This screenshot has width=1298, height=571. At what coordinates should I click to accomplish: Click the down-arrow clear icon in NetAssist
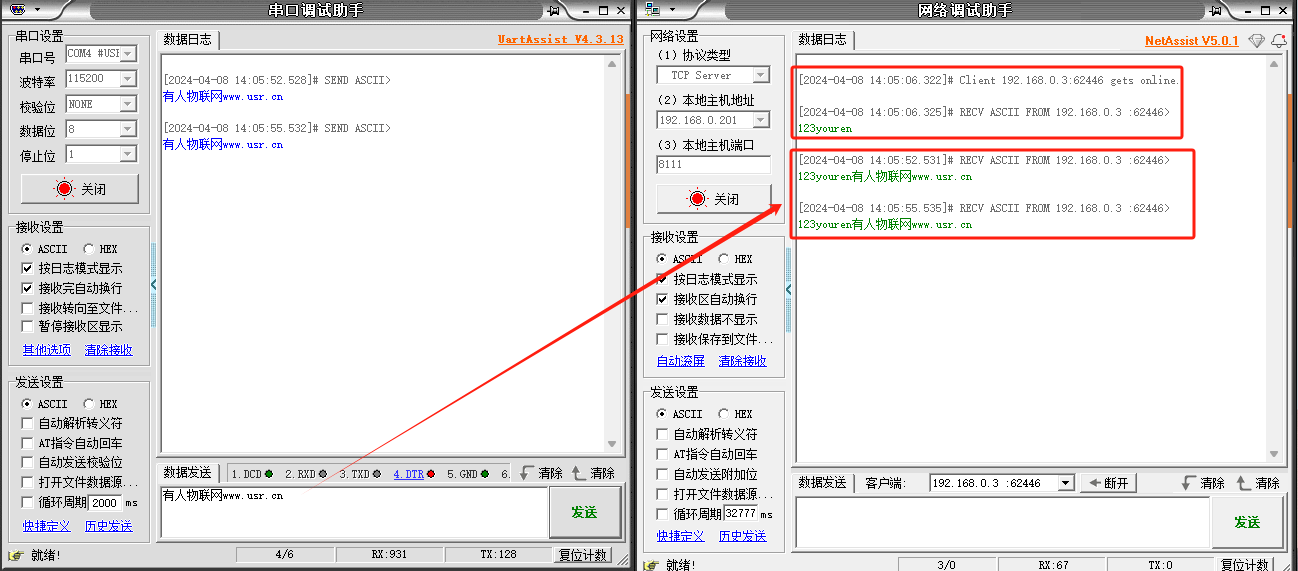click(1188, 483)
